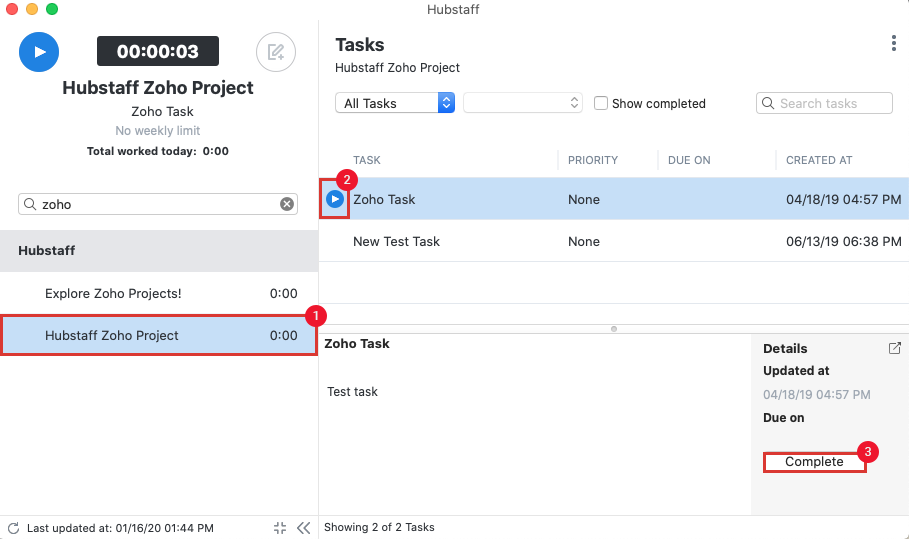The image size is (909, 539).
Task: Click Zoho Task priority None cell
Action: [x=584, y=199]
